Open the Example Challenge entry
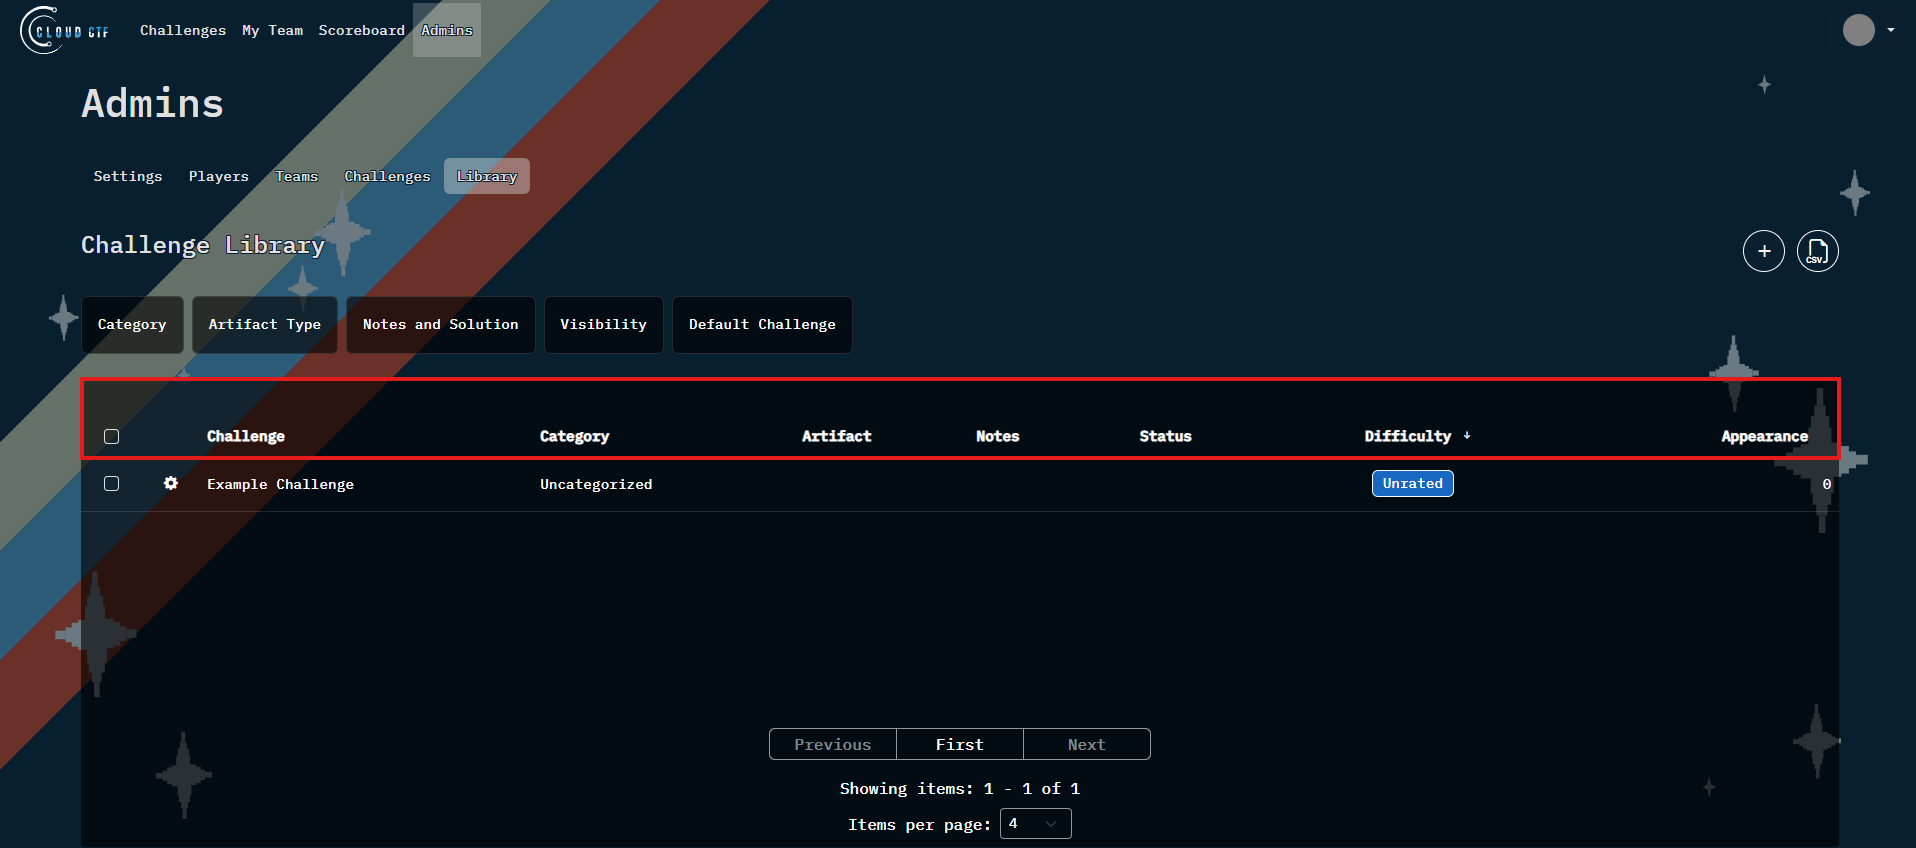 tap(280, 484)
